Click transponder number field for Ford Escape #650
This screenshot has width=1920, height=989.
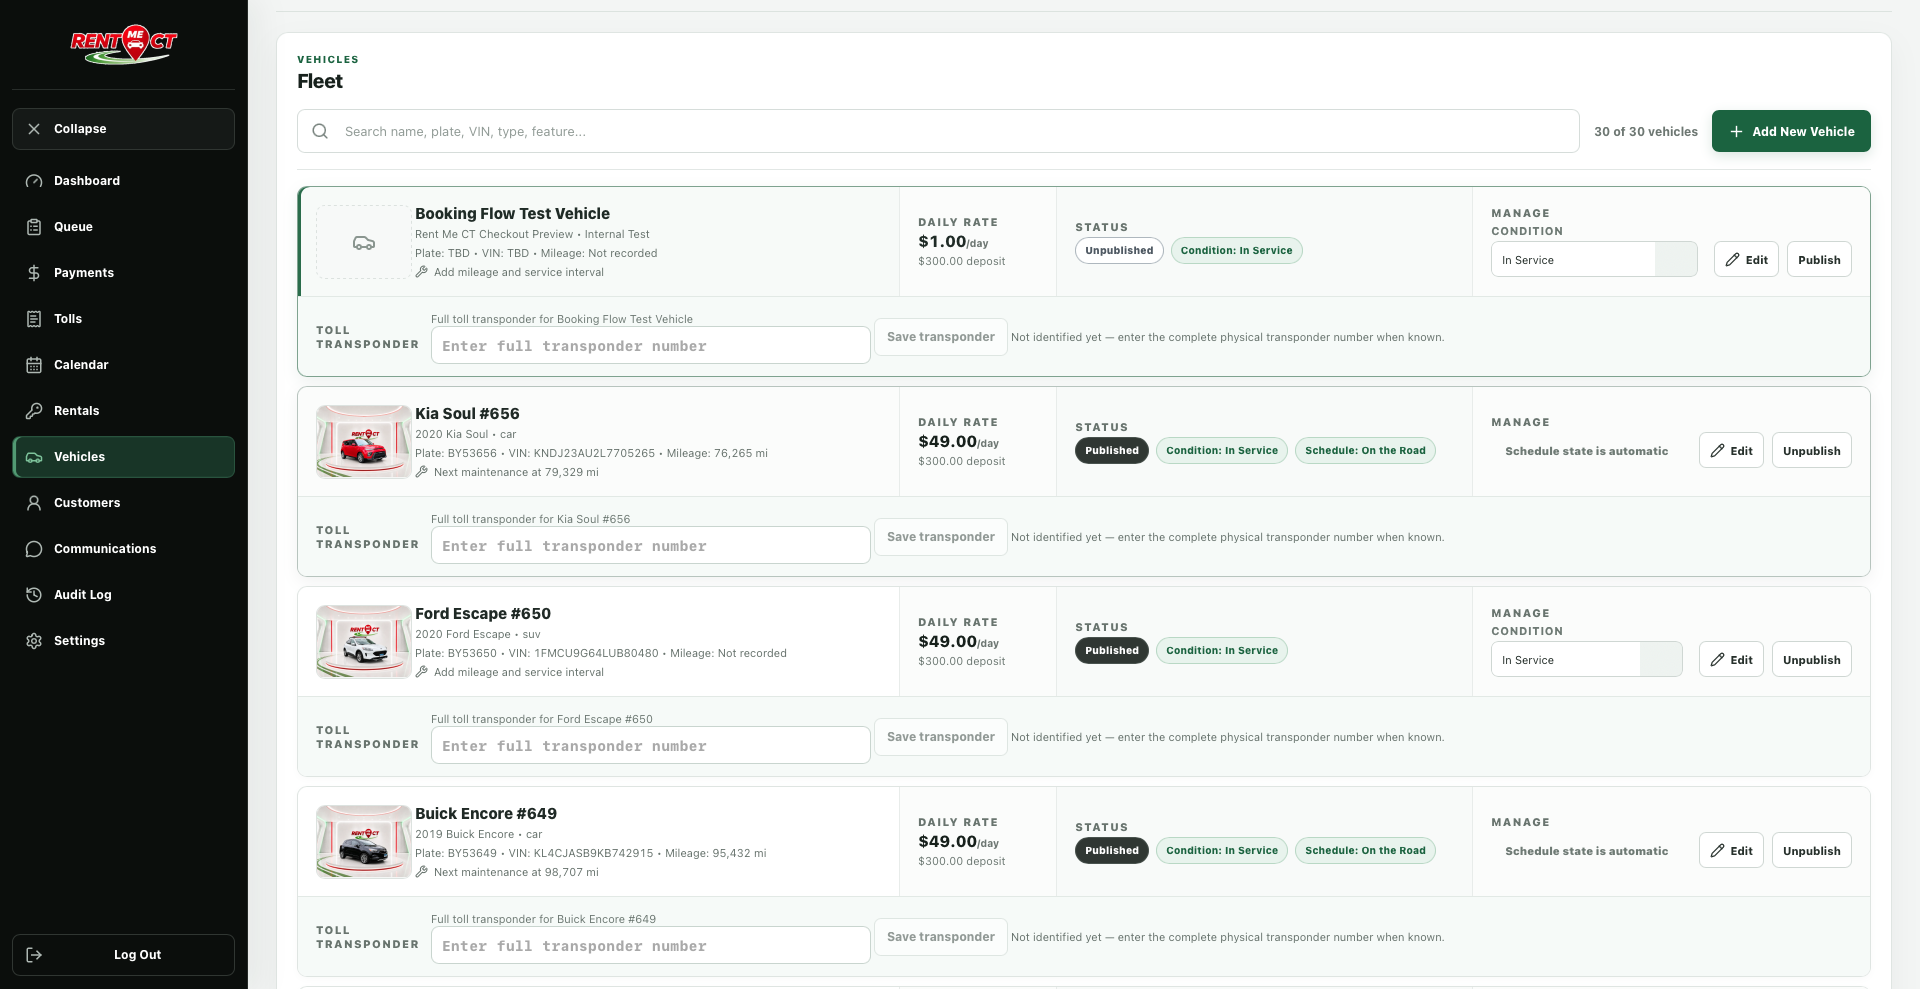[x=651, y=746]
